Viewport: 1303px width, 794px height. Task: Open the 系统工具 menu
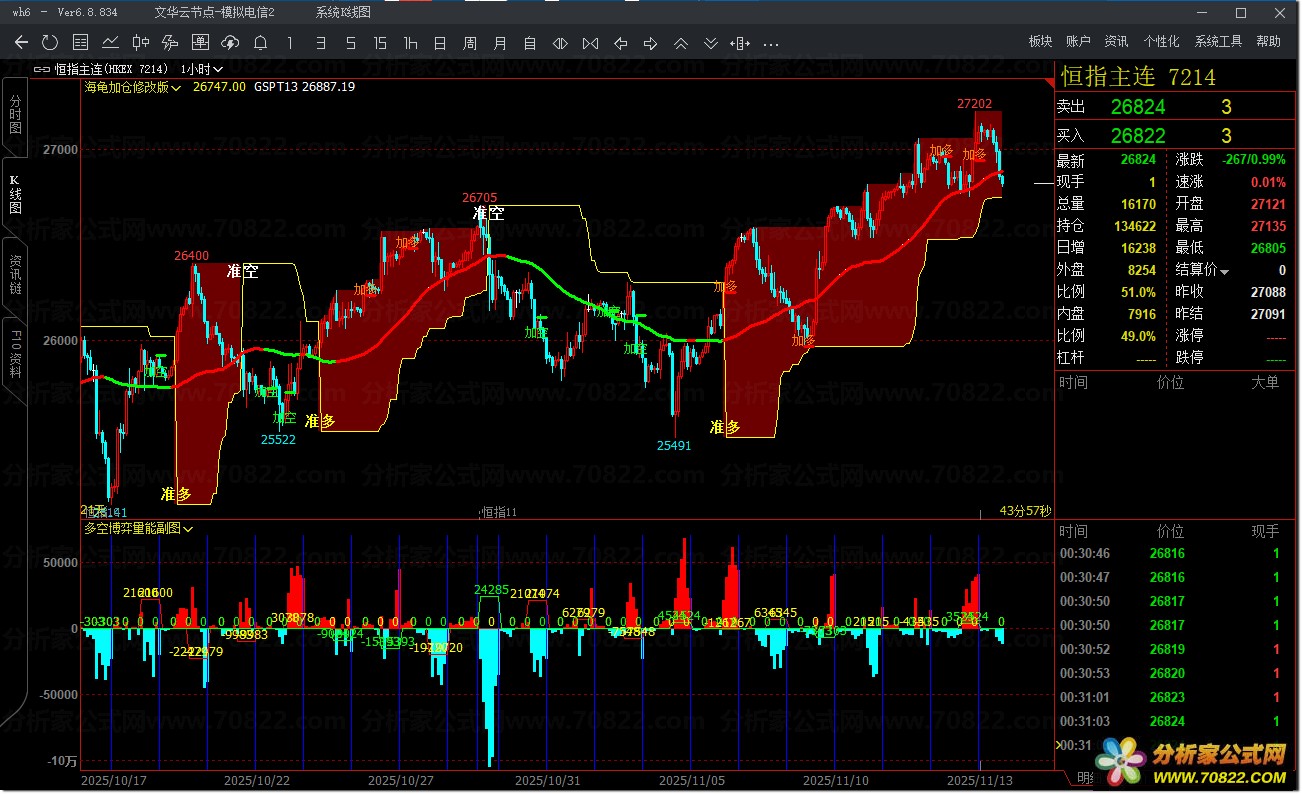(x=1218, y=41)
